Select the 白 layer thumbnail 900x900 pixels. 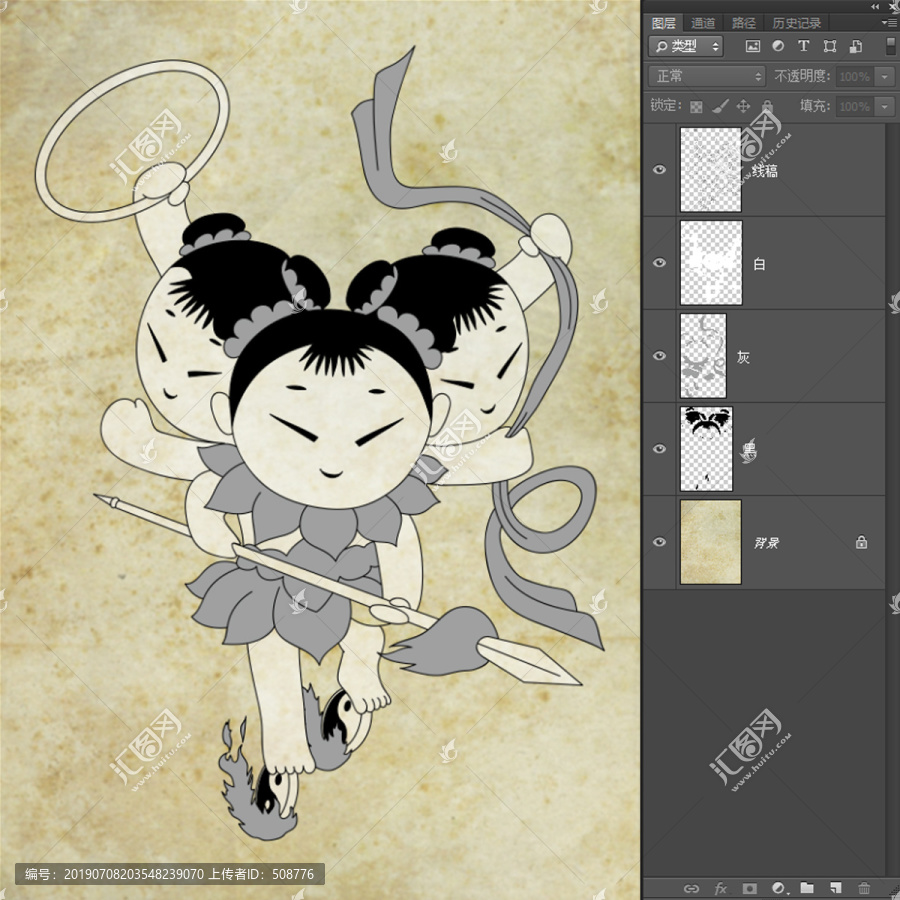pyautogui.click(x=711, y=262)
